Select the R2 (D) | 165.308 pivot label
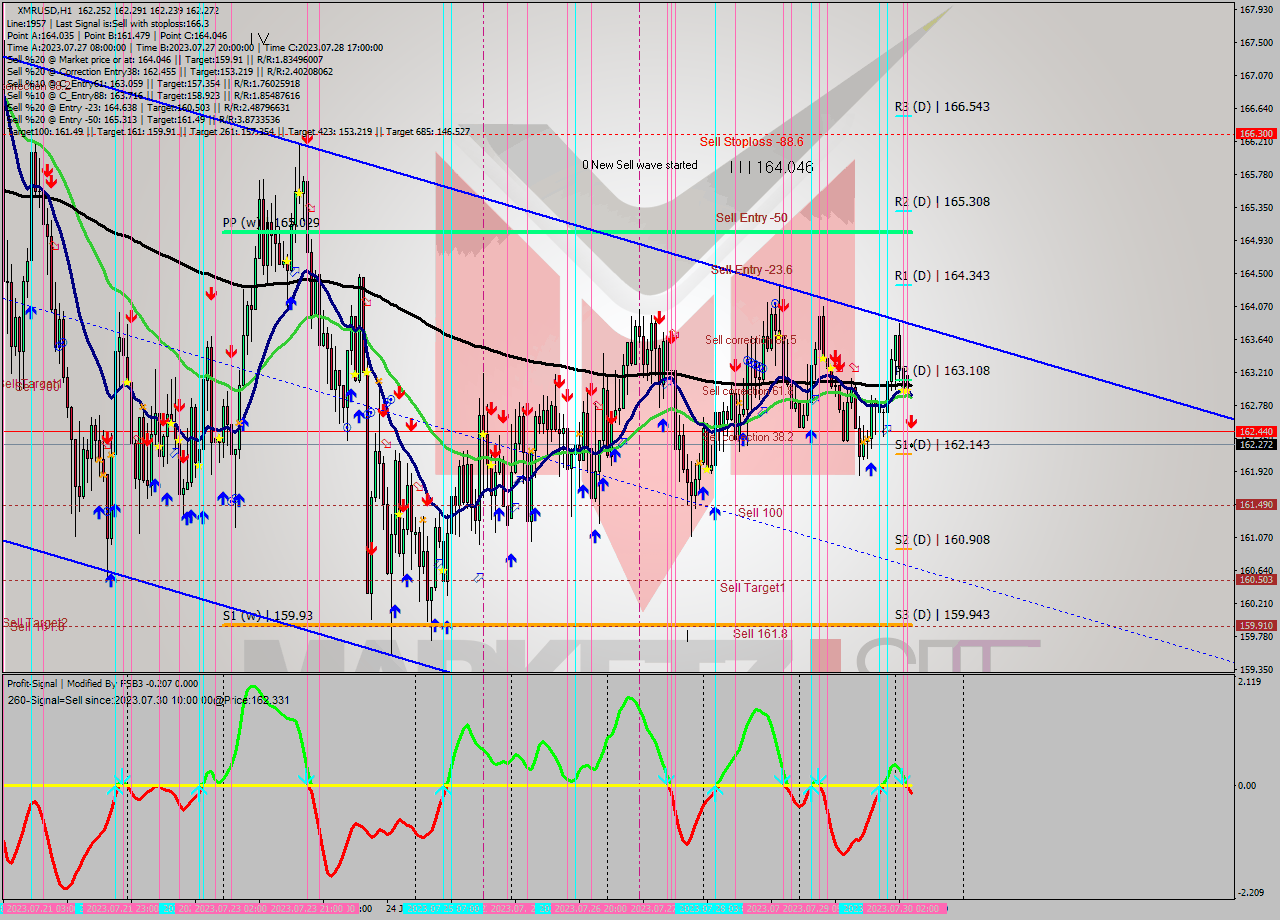The image size is (1280, 920). point(942,201)
